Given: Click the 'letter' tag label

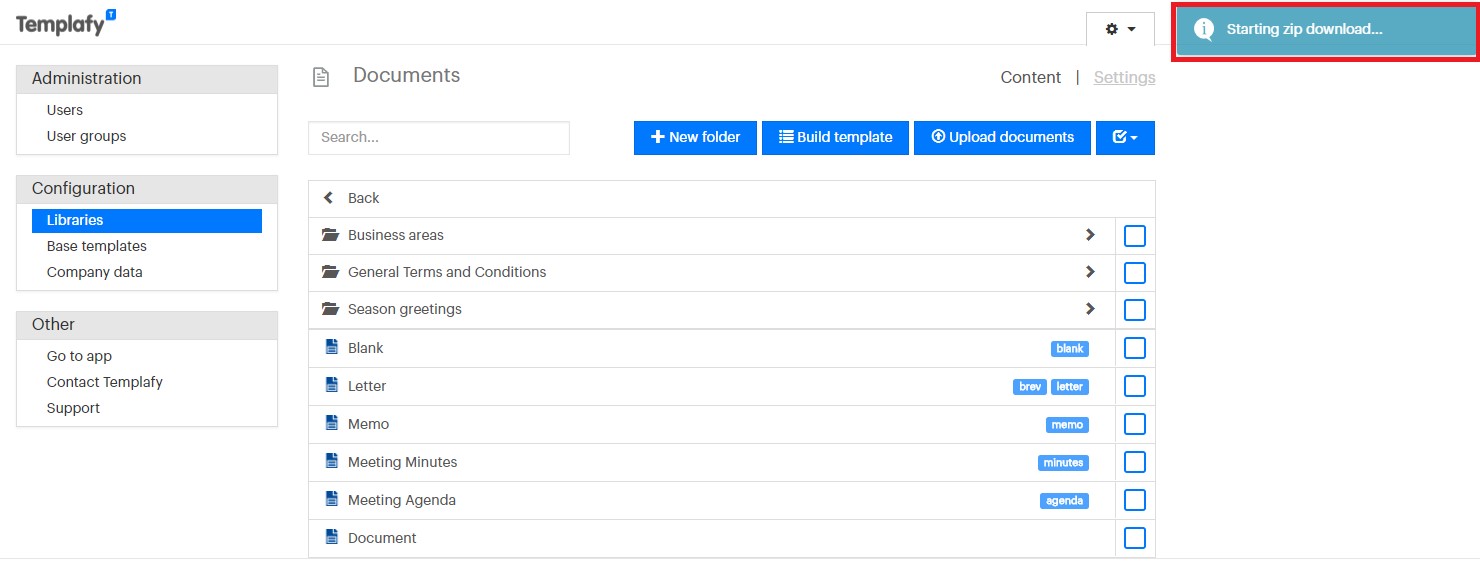Looking at the screenshot, I should [x=1069, y=387].
